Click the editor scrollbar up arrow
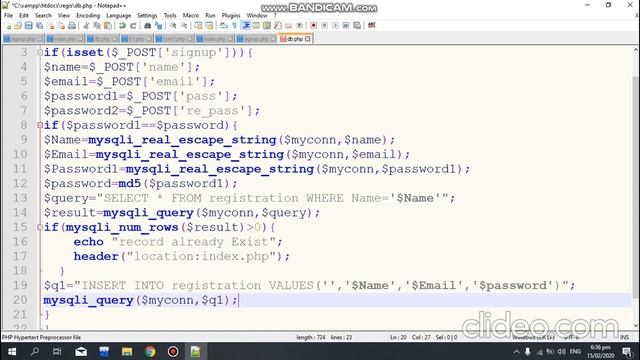 click(636, 49)
